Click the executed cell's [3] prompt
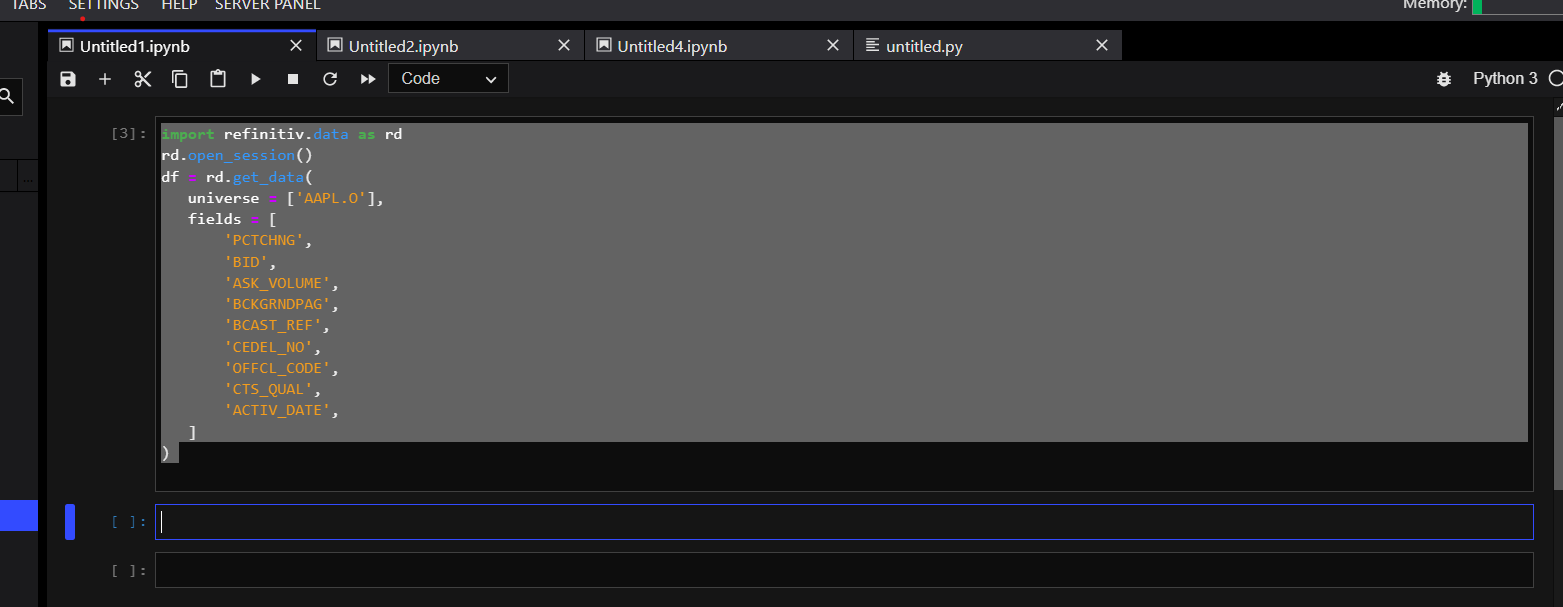The width and height of the screenshot is (1563, 607). click(129, 133)
